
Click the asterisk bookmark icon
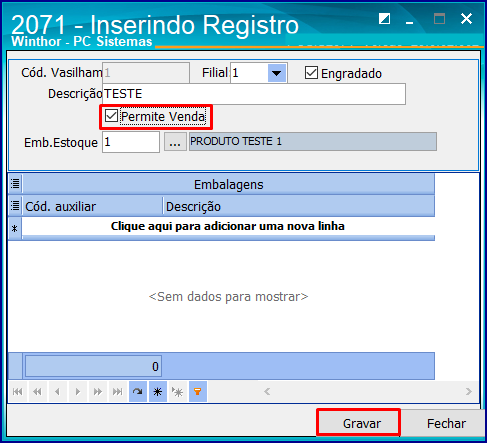[158, 391]
